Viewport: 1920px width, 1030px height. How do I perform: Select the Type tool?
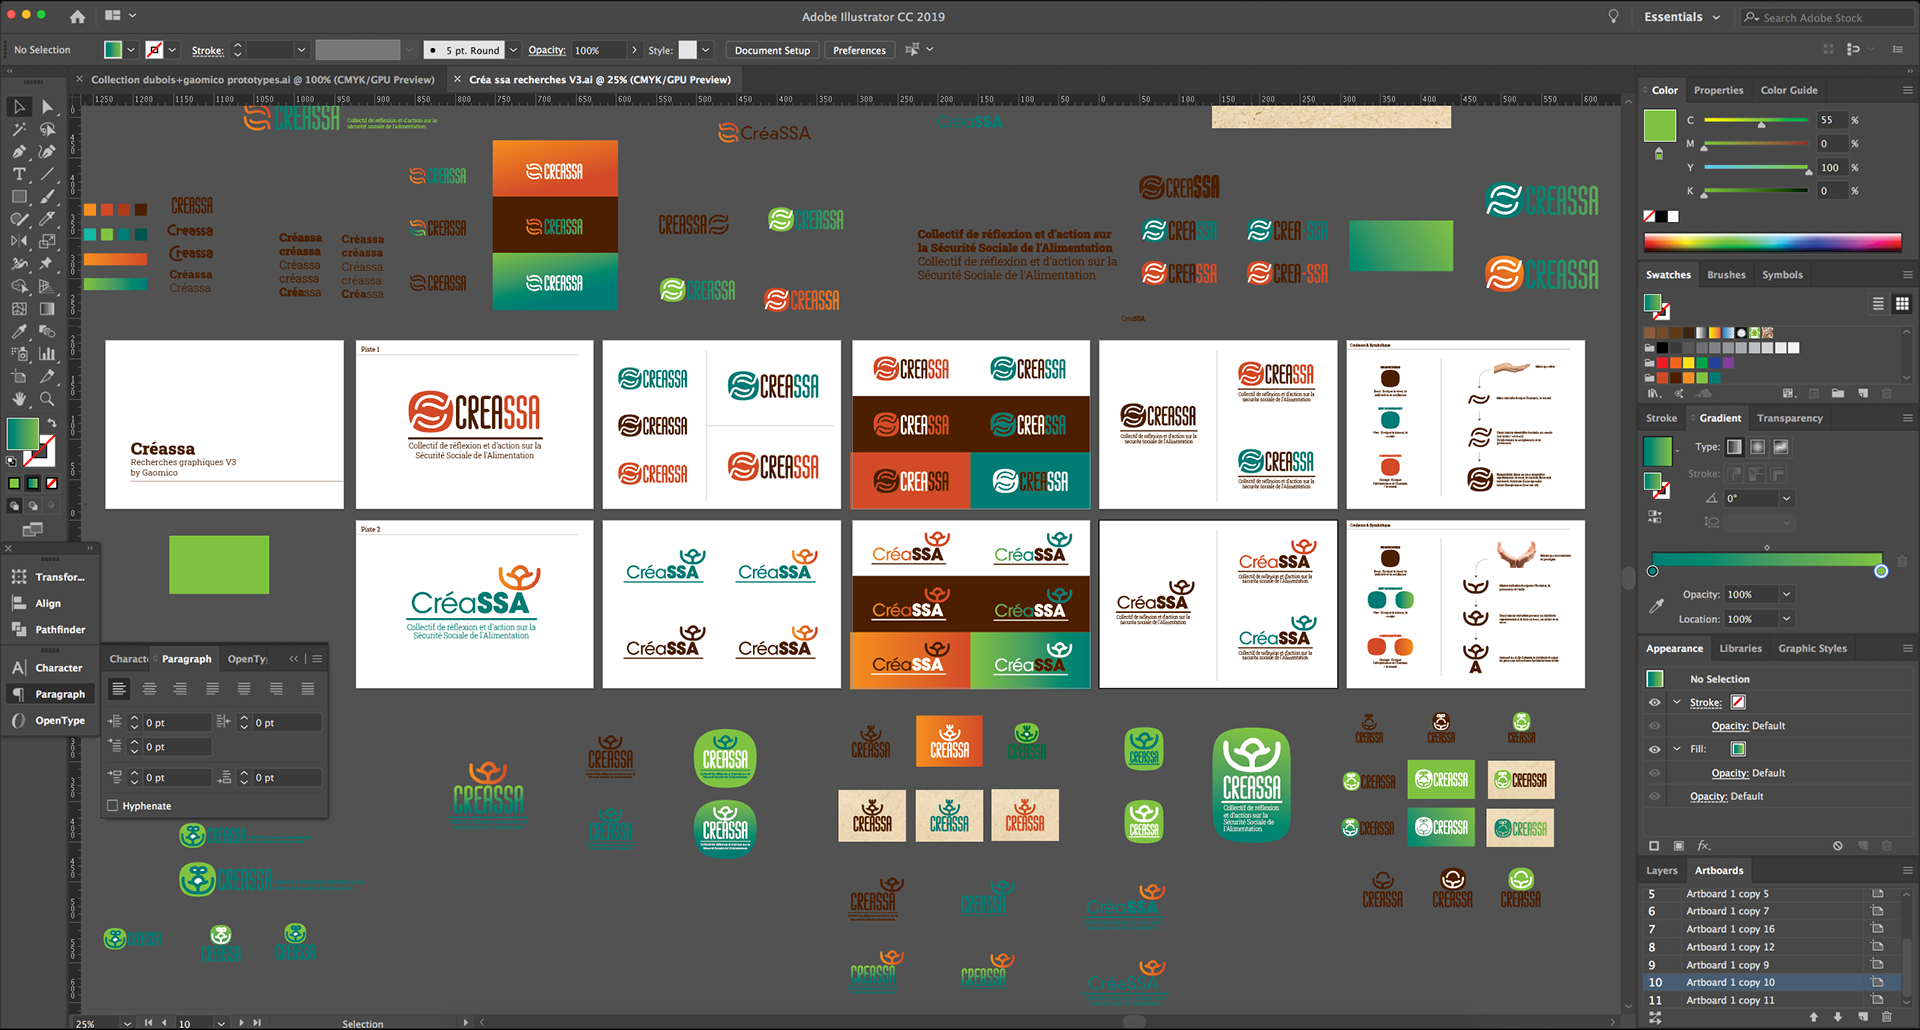(x=19, y=174)
